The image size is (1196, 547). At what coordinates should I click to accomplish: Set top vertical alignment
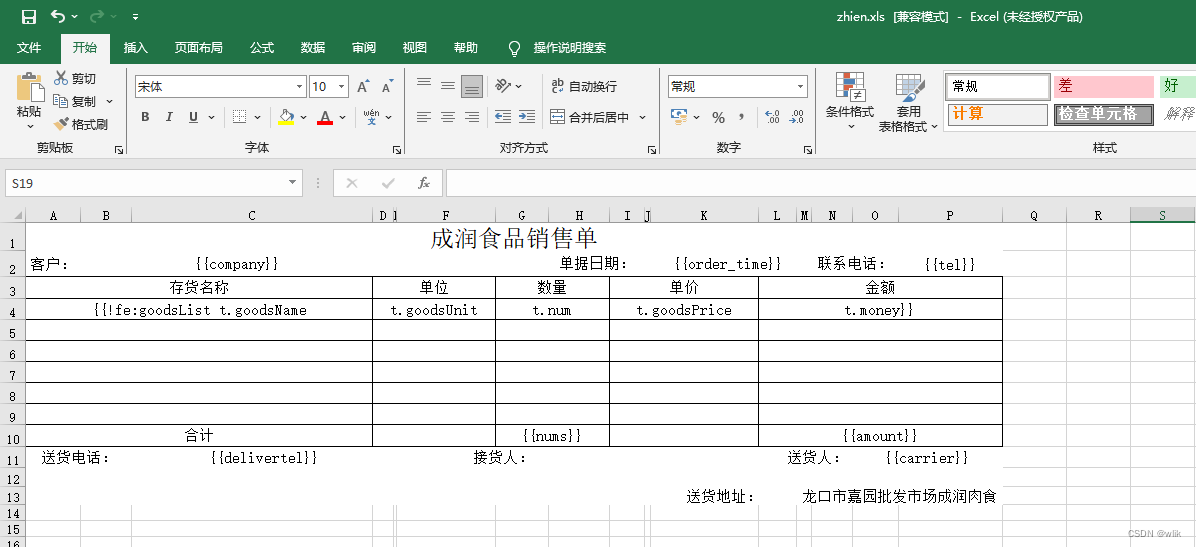coord(424,85)
